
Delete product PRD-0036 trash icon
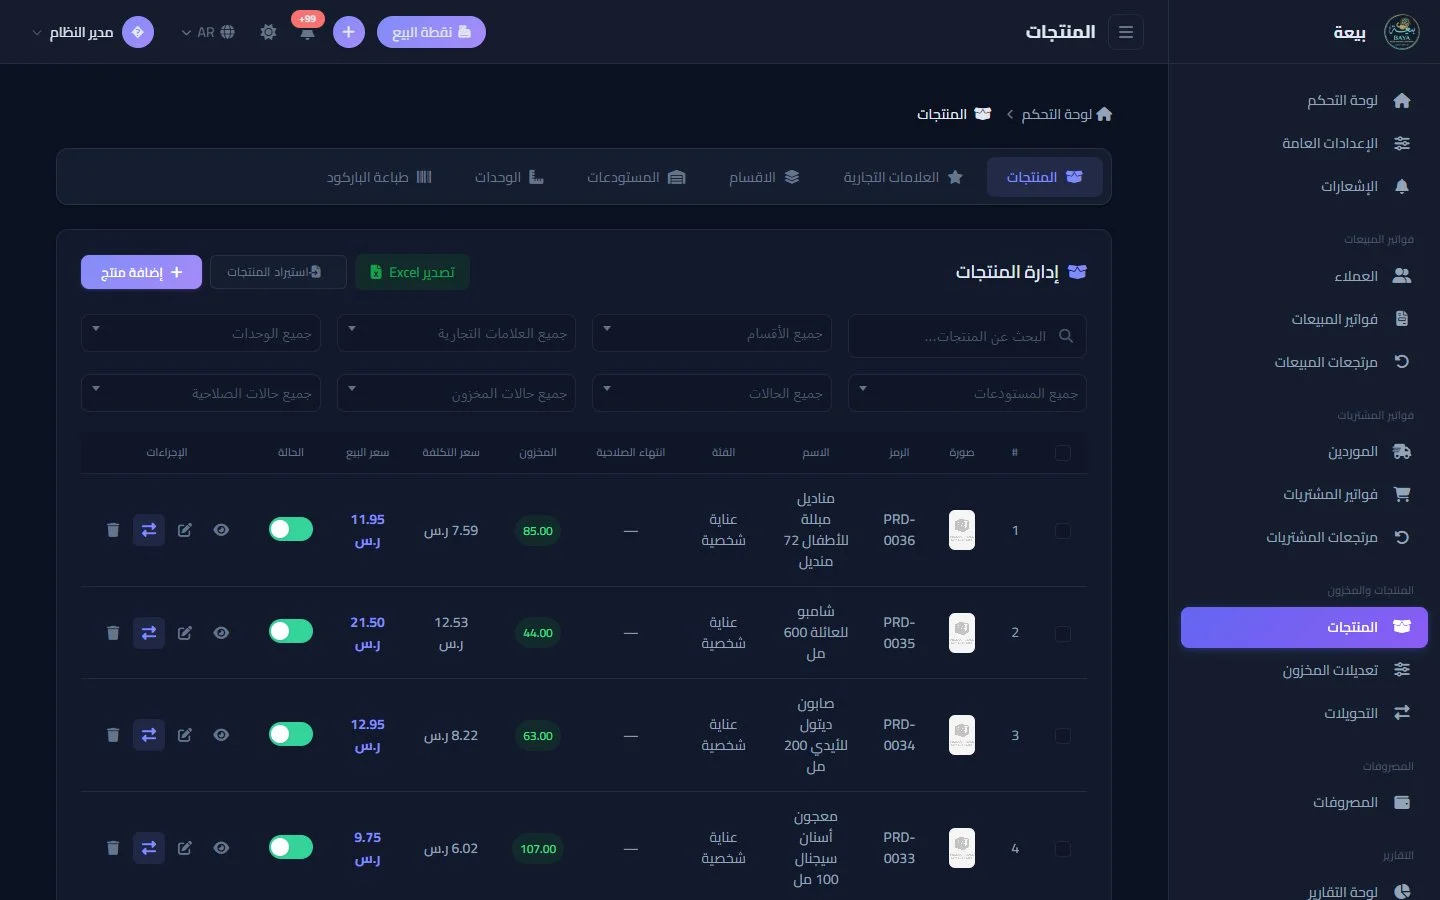tap(113, 530)
